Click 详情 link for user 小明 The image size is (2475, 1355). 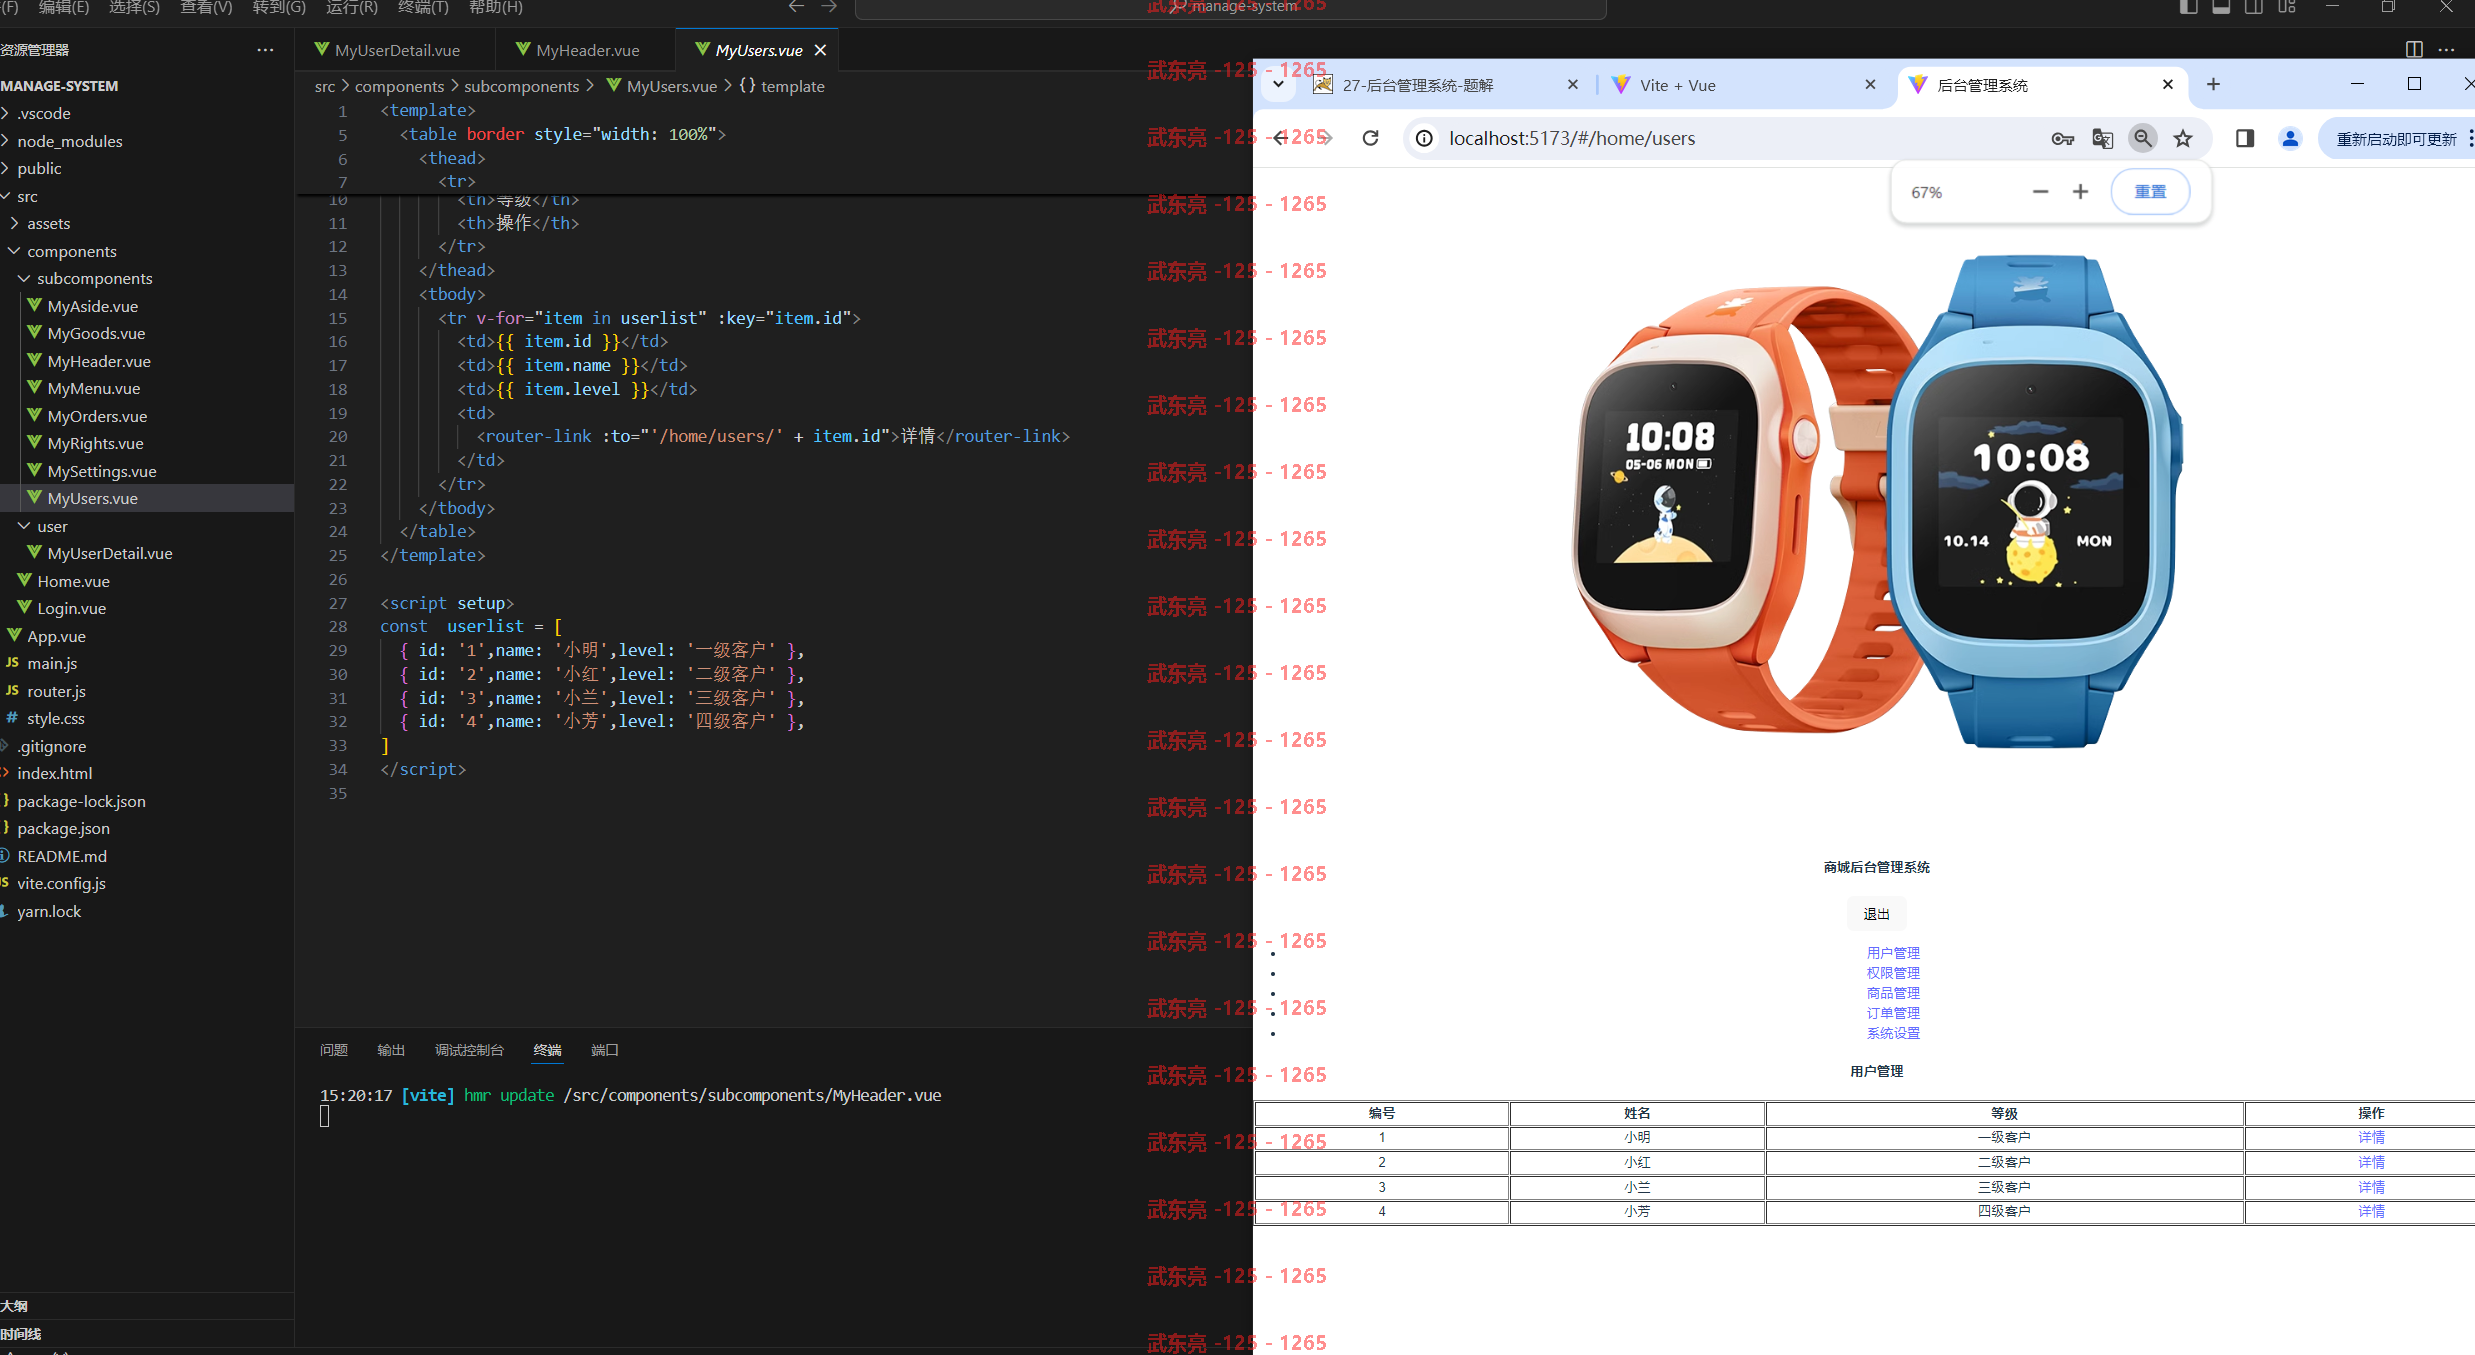pos(2371,1137)
